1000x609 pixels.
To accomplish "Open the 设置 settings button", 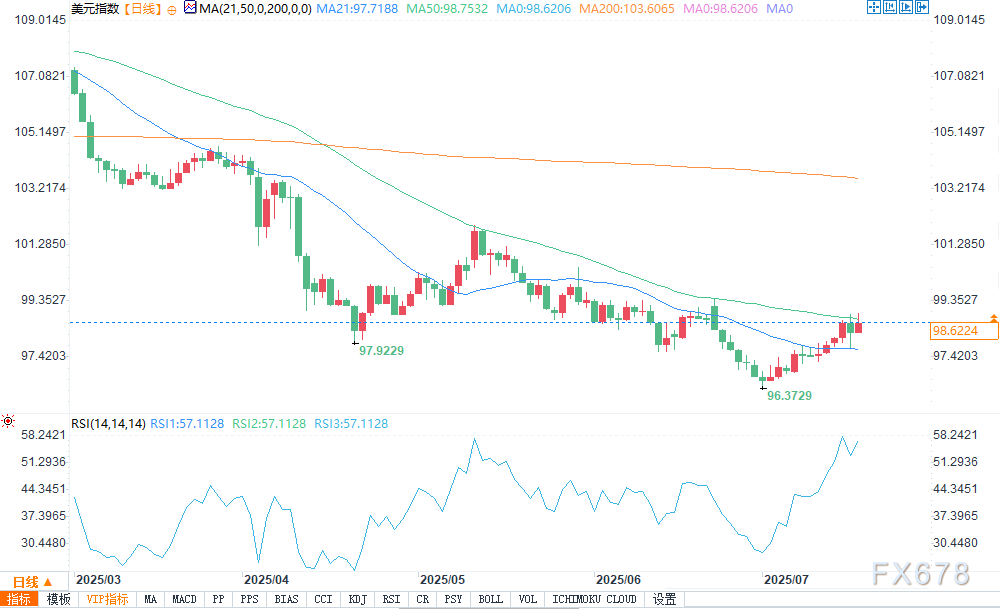I will click(x=665, y=599).
